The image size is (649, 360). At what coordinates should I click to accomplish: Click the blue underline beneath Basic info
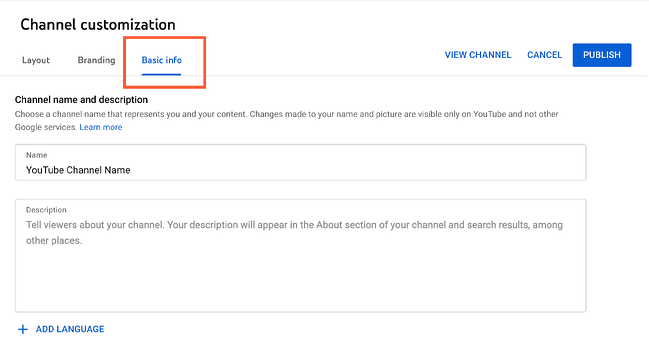tap(161, 74)
